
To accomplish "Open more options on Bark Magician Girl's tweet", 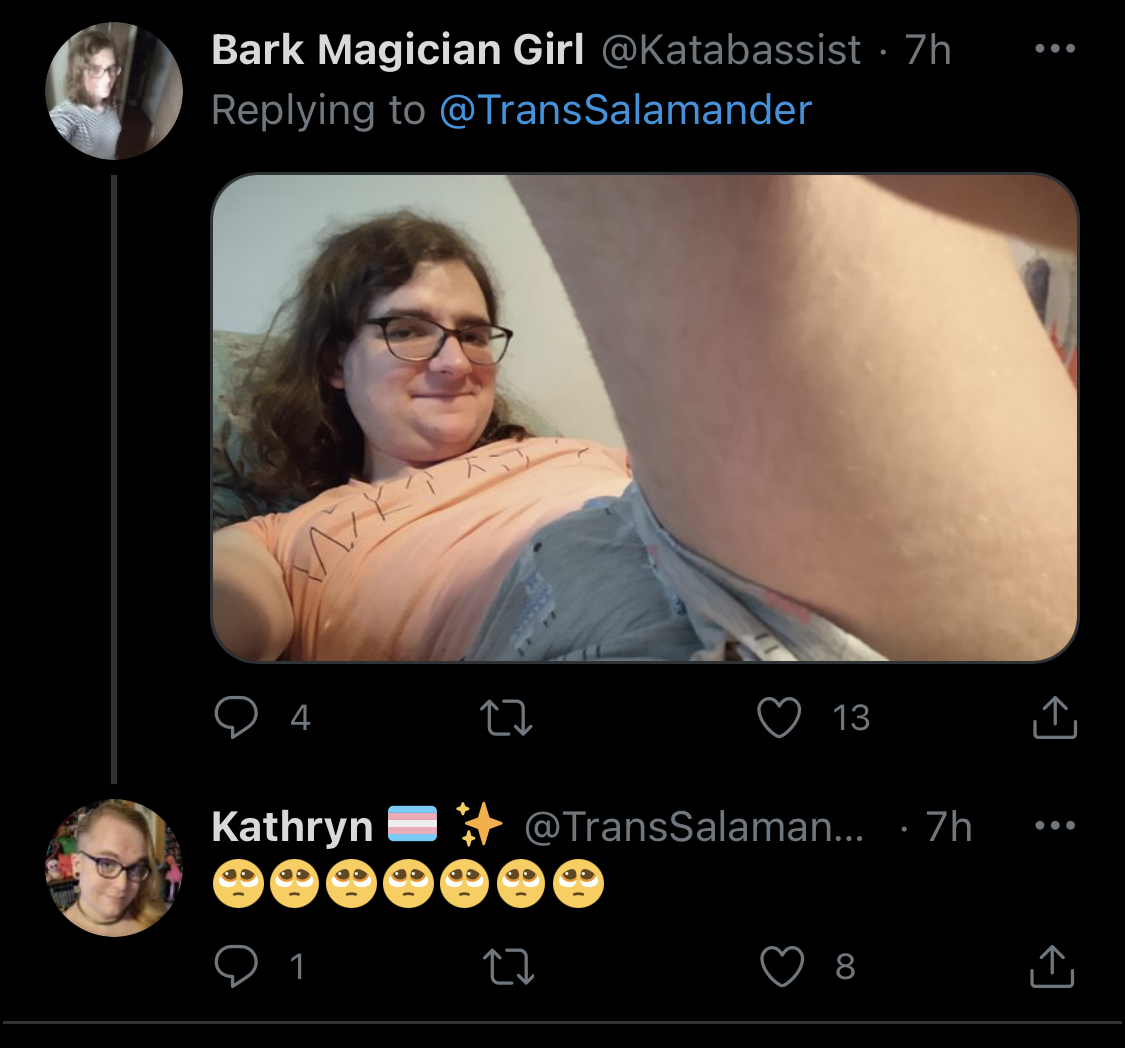I will coord(1055,49).
